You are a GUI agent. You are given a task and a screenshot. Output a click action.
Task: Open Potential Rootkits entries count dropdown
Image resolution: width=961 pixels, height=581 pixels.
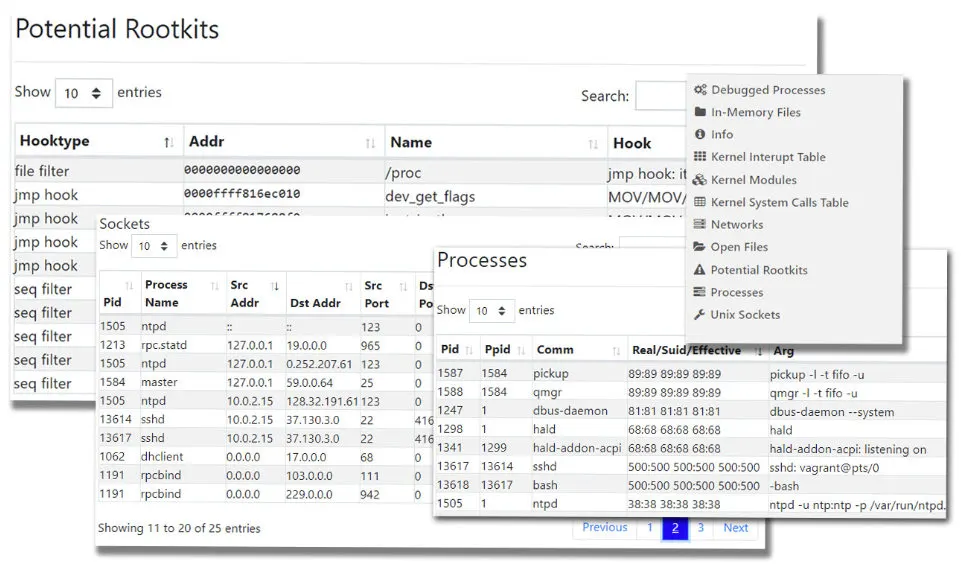(84, 93)
